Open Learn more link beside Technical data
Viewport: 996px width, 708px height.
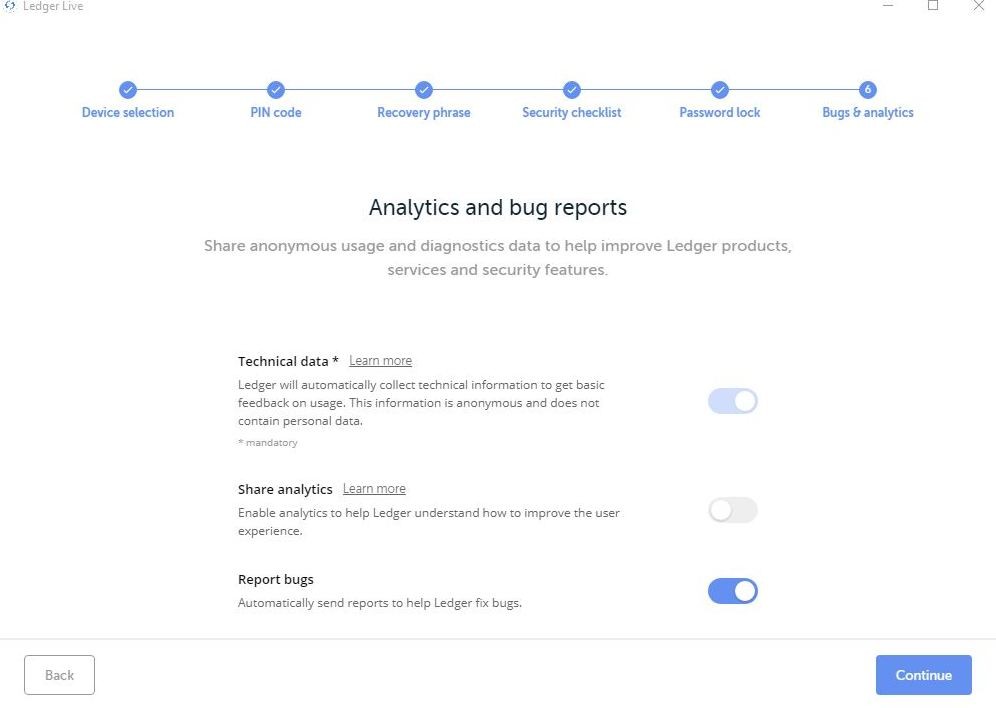coord(380,361)
